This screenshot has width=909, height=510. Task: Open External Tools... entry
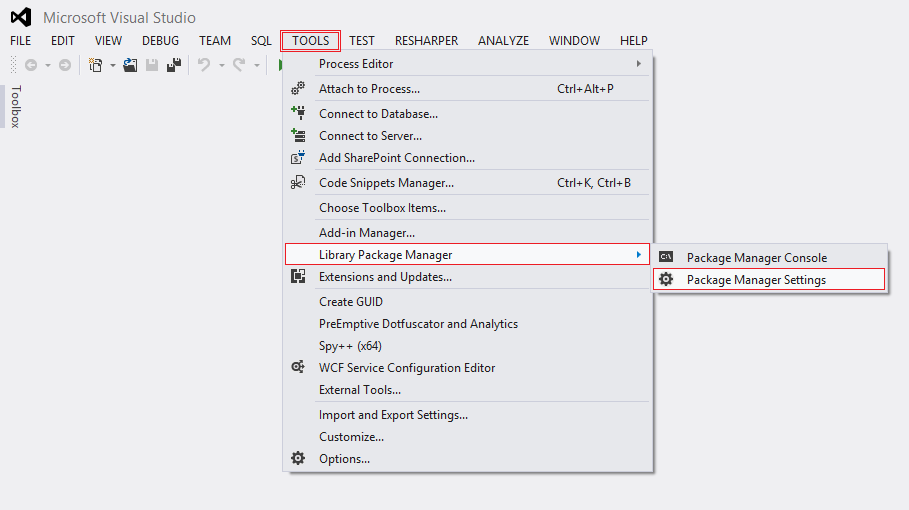[x=467, y=390]
